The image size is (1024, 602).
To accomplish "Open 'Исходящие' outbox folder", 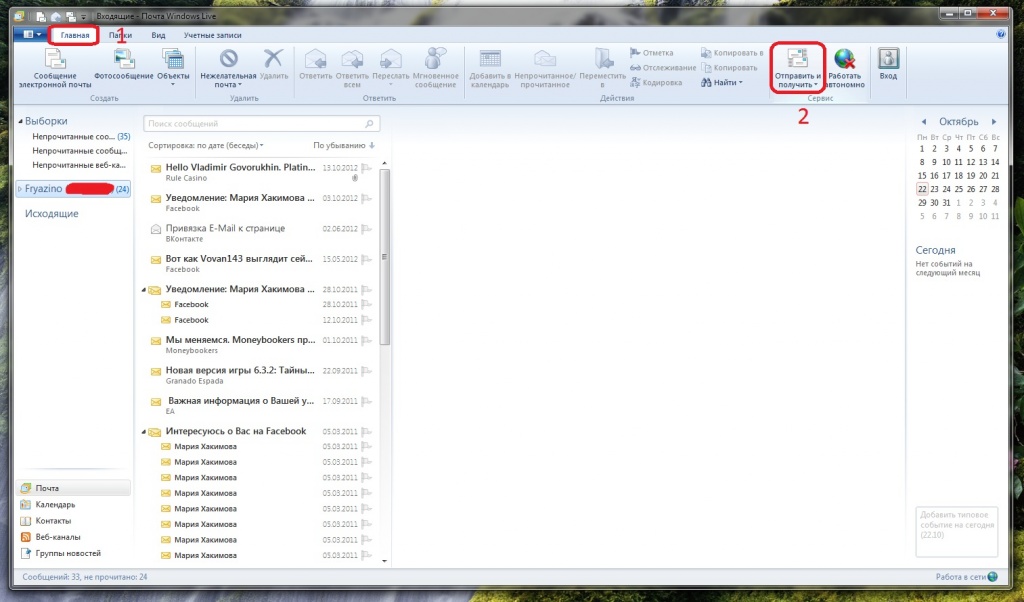I will tap(51, 214).
